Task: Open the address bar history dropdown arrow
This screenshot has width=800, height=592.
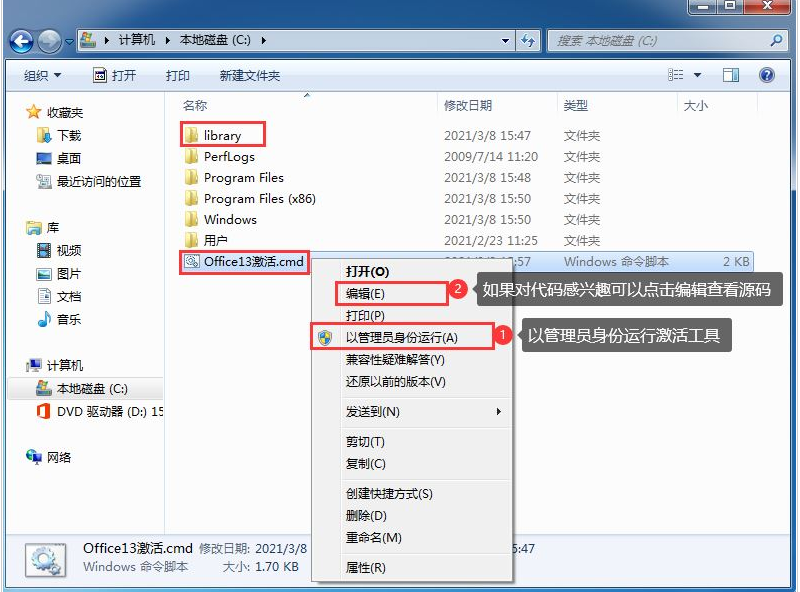Action: click(x=505, y=41)
